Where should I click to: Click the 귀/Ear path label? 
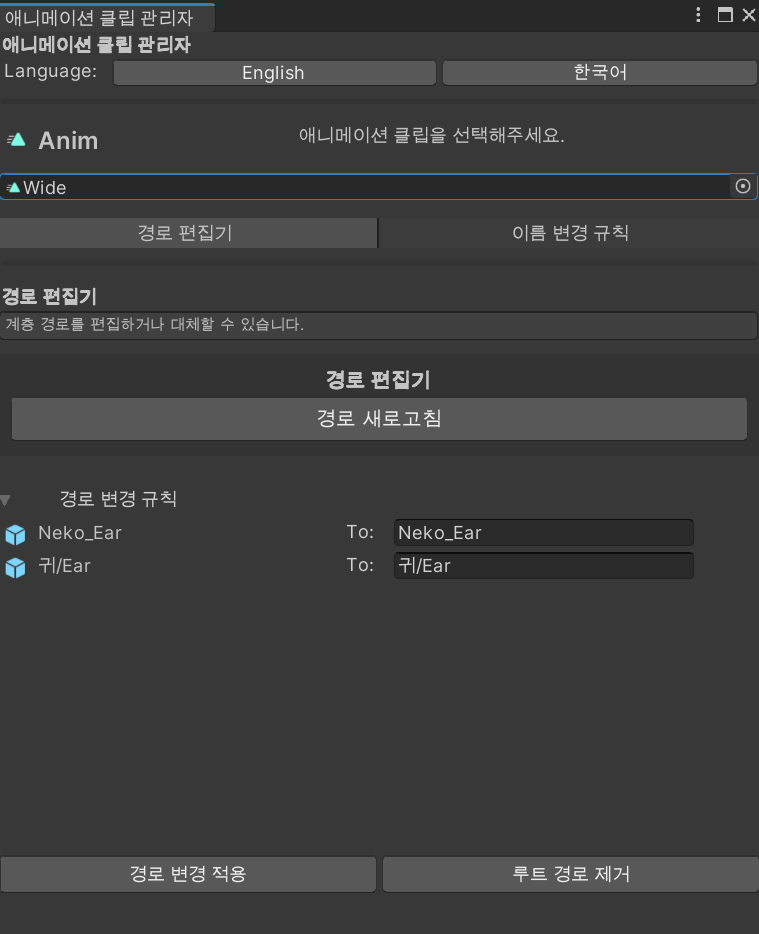[x=64, y=565]
